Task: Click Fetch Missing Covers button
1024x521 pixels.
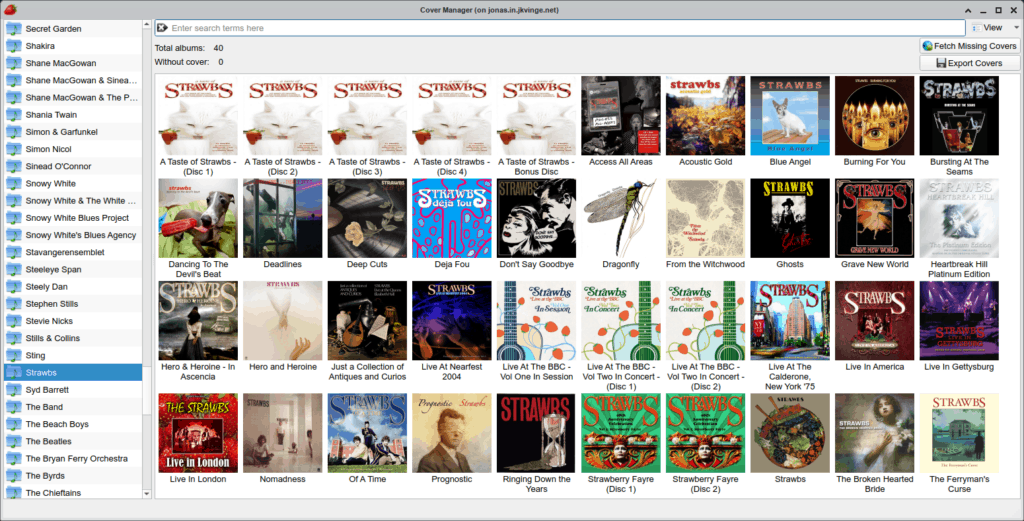Action: tap(970, 46)
